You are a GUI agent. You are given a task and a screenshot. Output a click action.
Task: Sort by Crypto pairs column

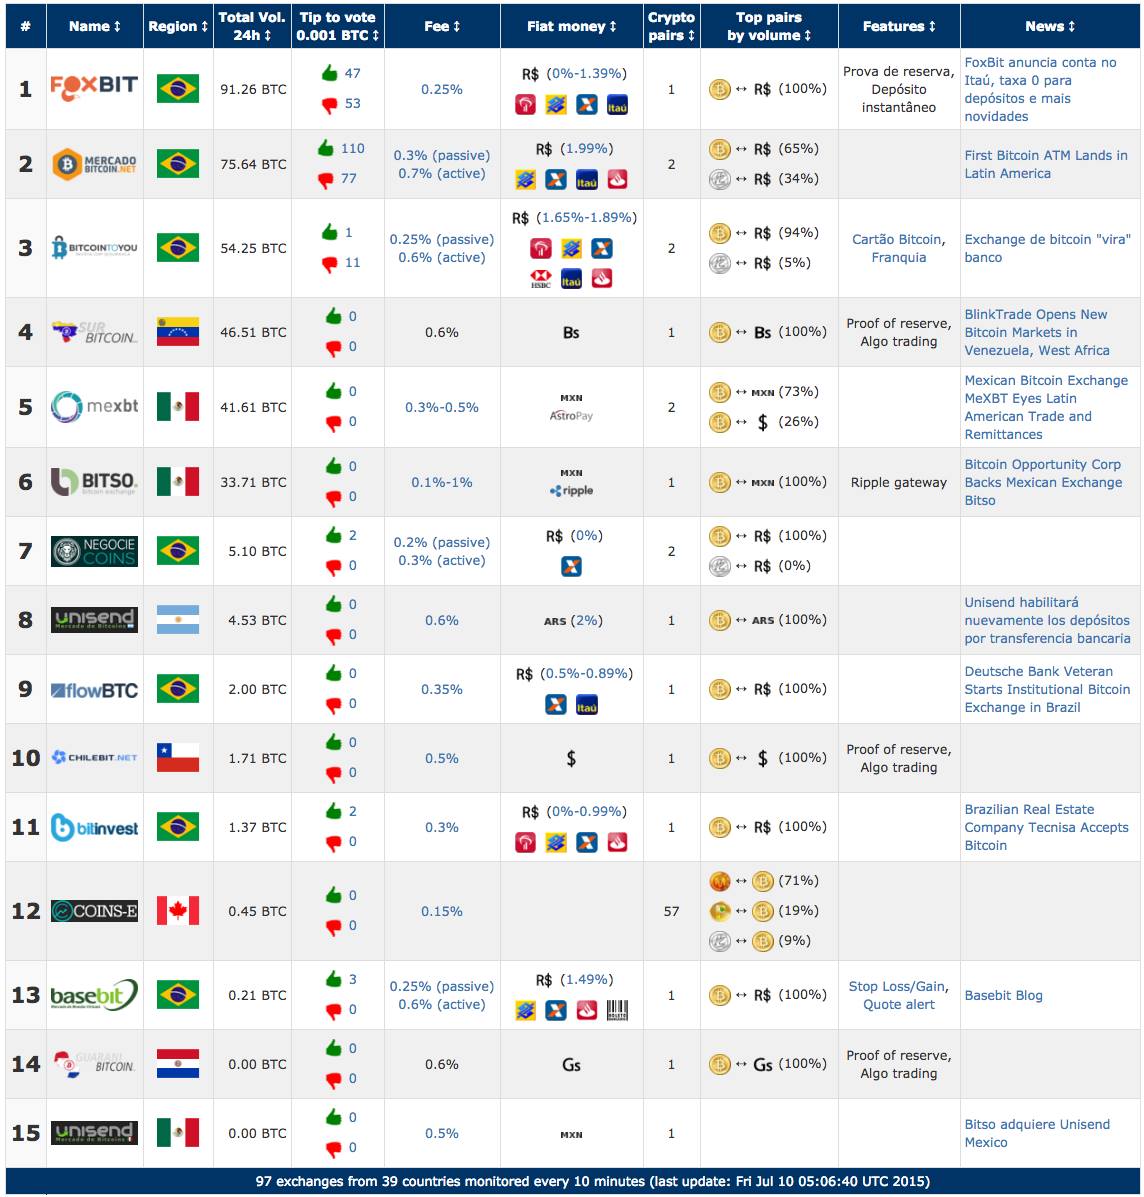[x=672, y=26]
